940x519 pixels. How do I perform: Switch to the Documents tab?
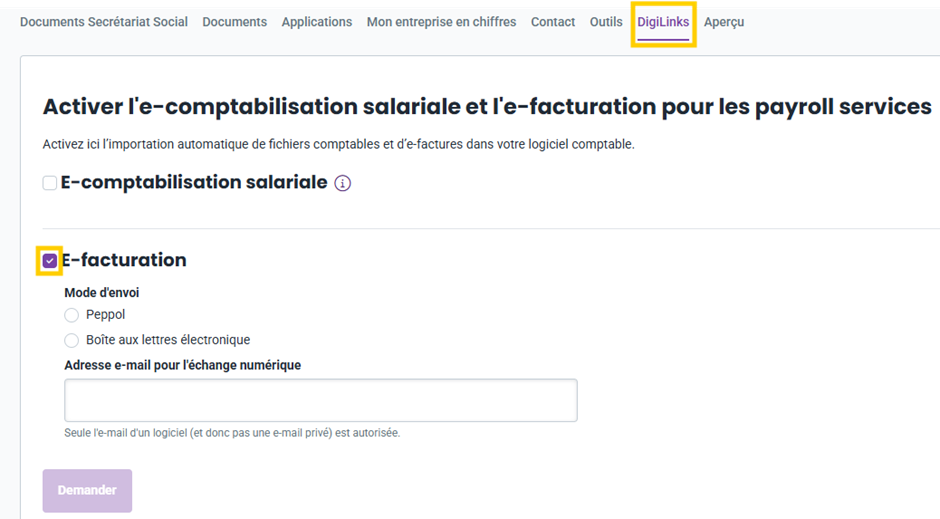tap(234, 22)
